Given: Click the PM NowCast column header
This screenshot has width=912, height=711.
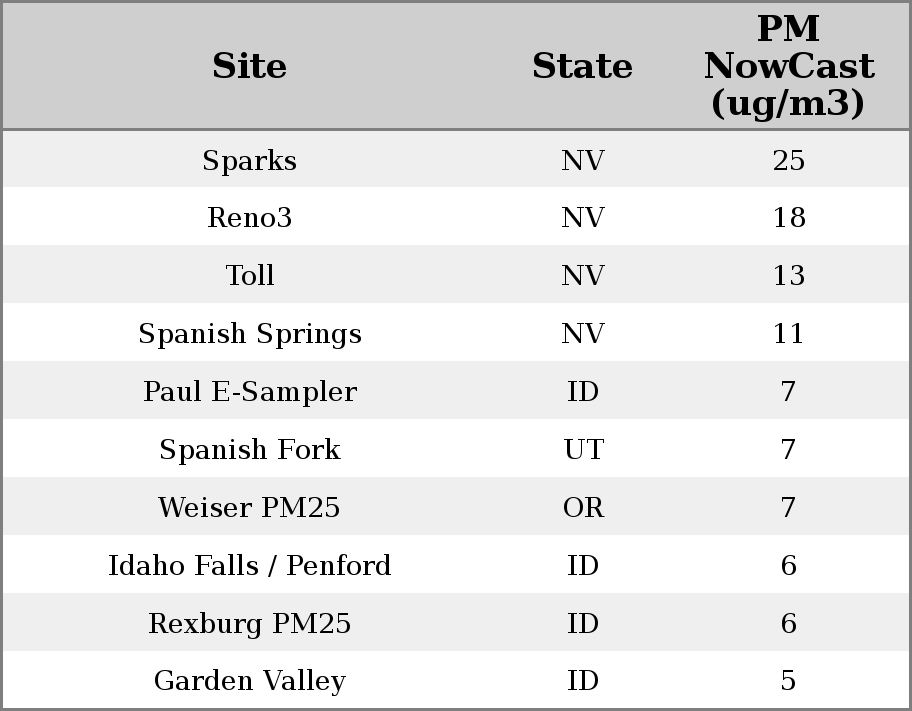Looking at the screenshot, I should (x=788, y=67).
